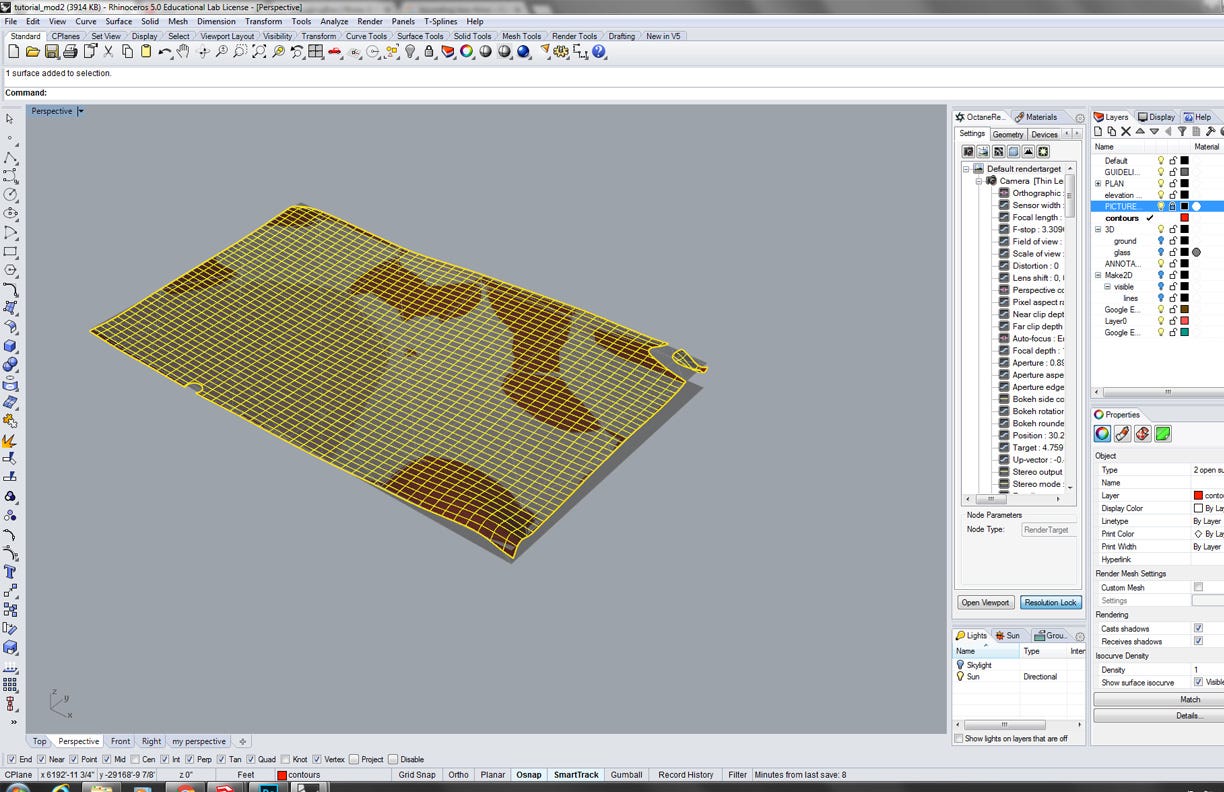Image resolution: width=1224 pixels, height=792 pixels.
Task: Enable the Knot osnap checkbox
Action: [286, 760]
